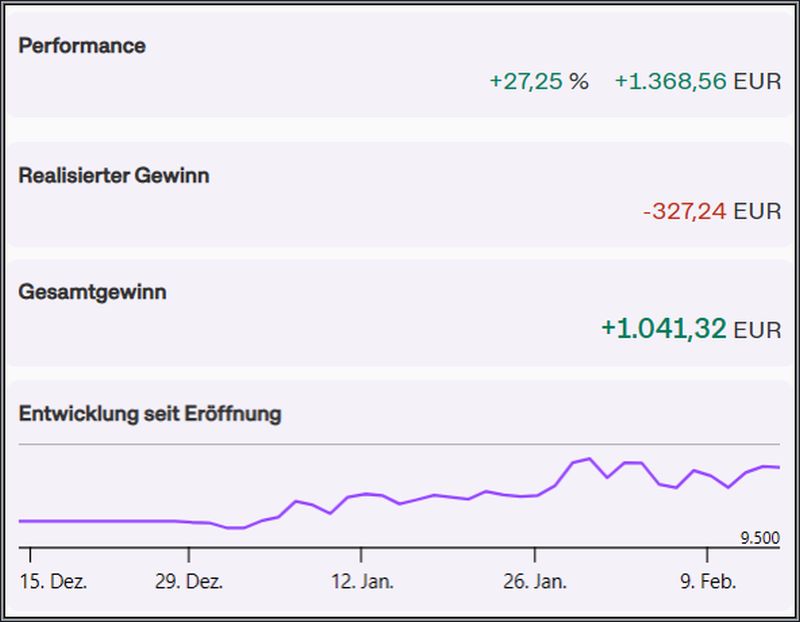
Task: Click the 15. Dez. axis date
Action: pyautogui.click(x=56, y=582)
